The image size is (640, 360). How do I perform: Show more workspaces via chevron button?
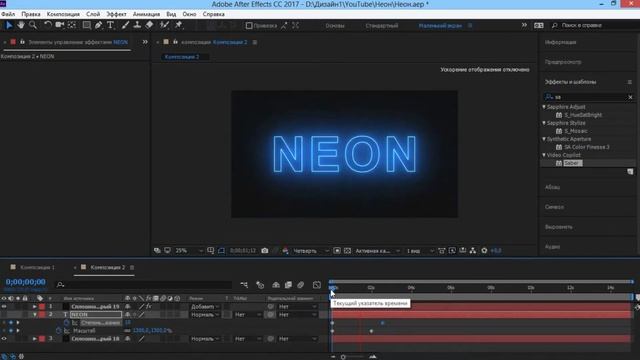point(524,25)
